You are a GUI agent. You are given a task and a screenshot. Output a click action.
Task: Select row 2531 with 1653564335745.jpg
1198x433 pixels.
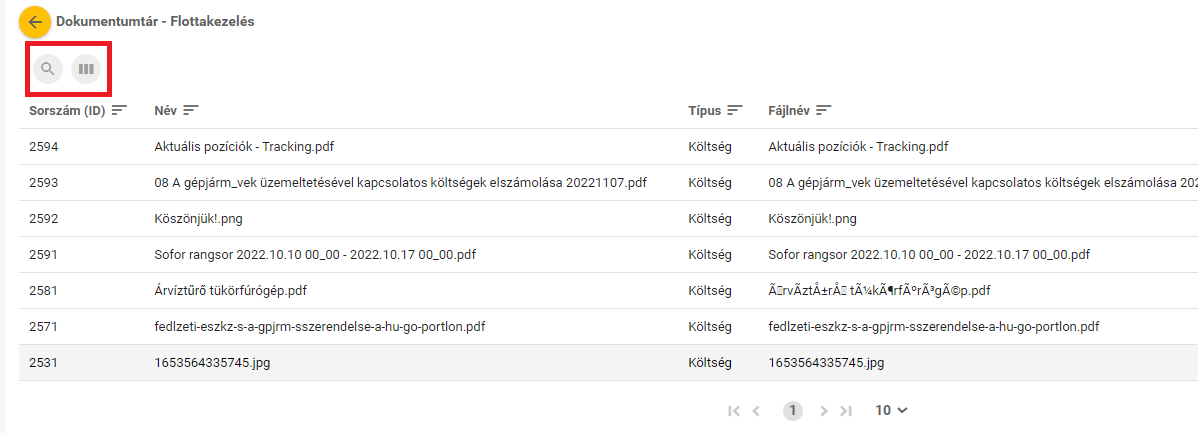point(211,363)
